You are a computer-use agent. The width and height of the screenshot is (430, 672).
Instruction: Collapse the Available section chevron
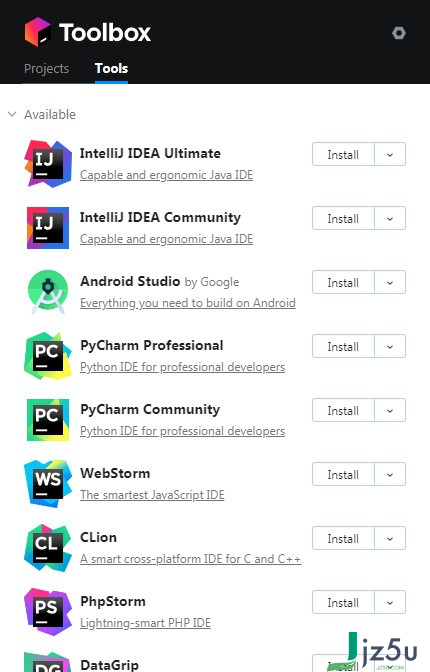coord(12,114)
